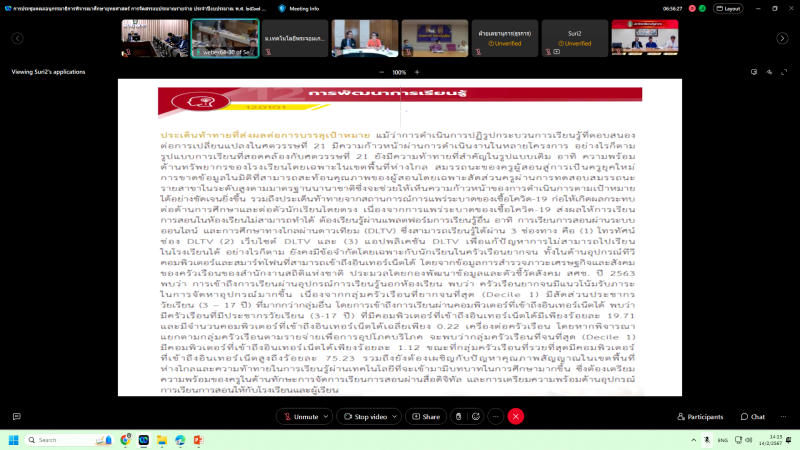Open the Participants panel

(699, 416)
